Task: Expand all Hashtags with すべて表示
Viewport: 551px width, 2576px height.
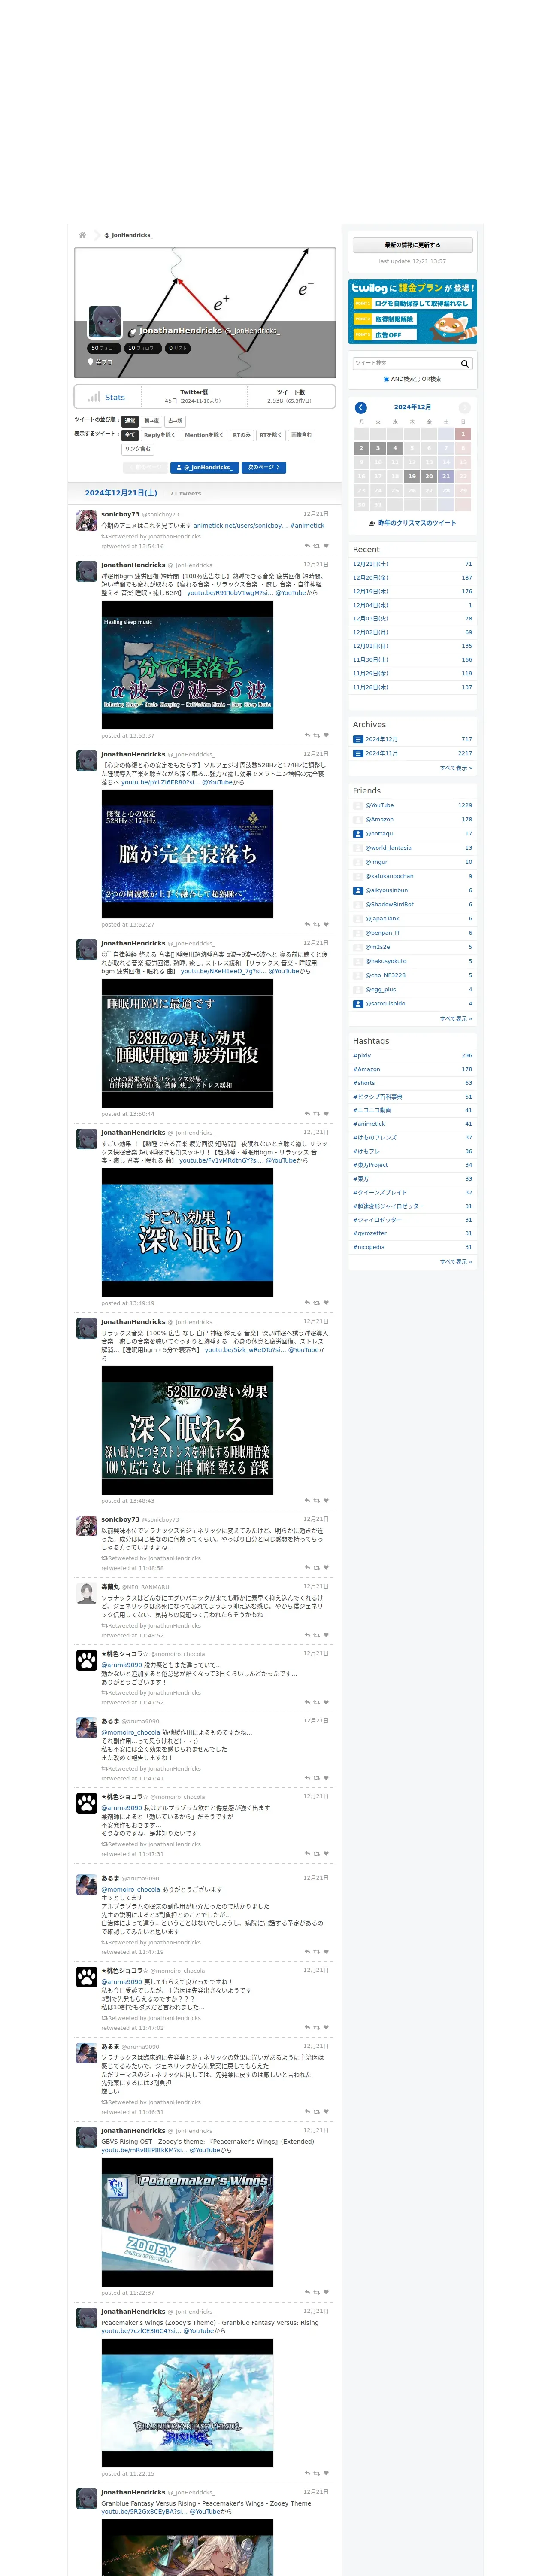Action: point(456,1262)
